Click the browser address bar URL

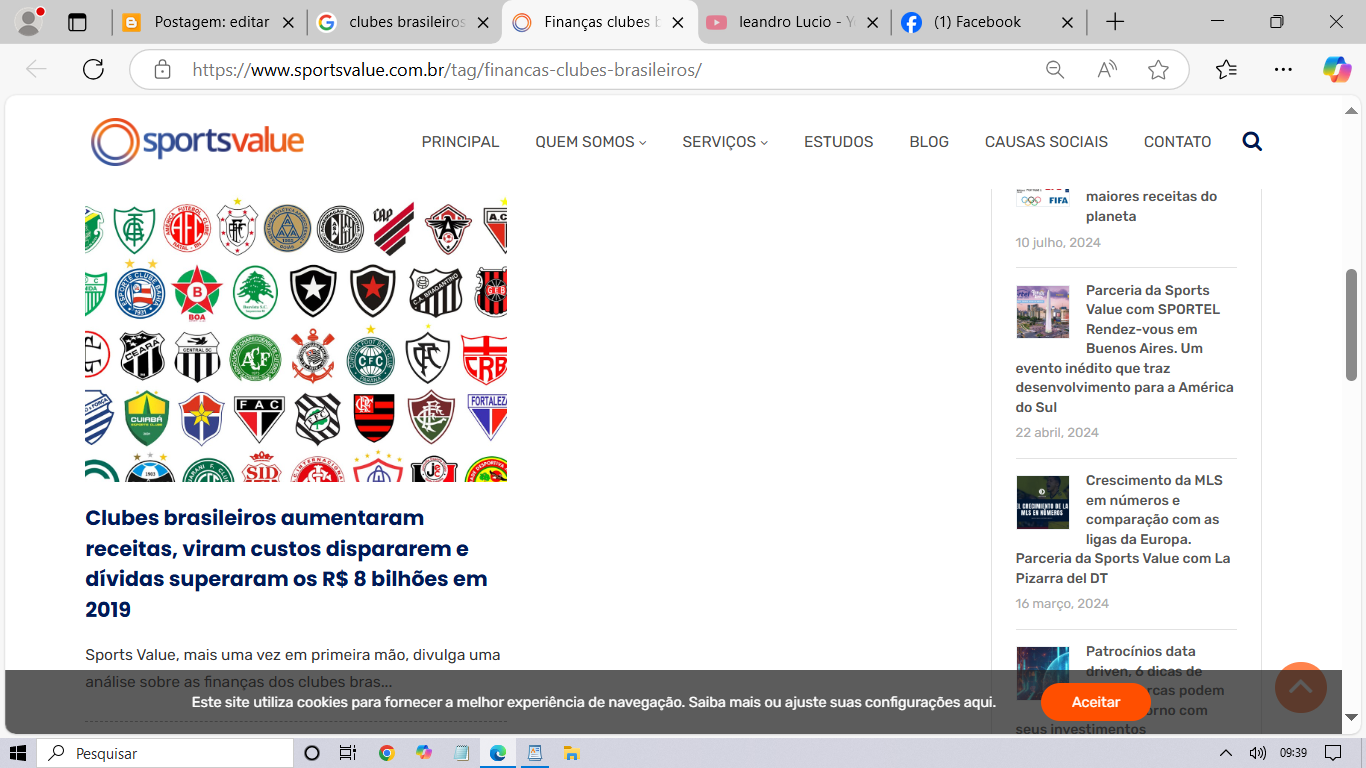447,70
